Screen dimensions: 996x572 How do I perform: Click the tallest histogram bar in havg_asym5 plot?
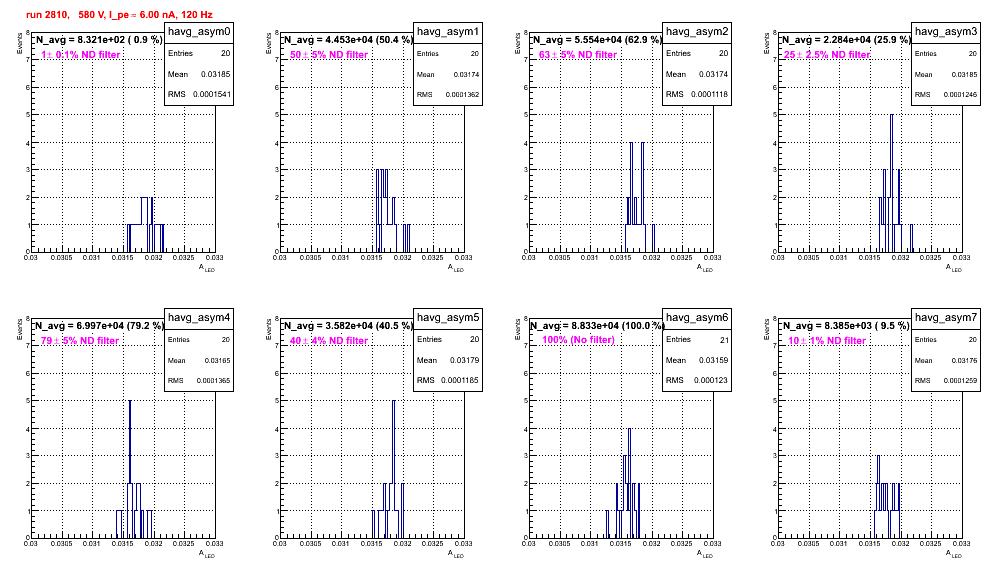(394, 469)
